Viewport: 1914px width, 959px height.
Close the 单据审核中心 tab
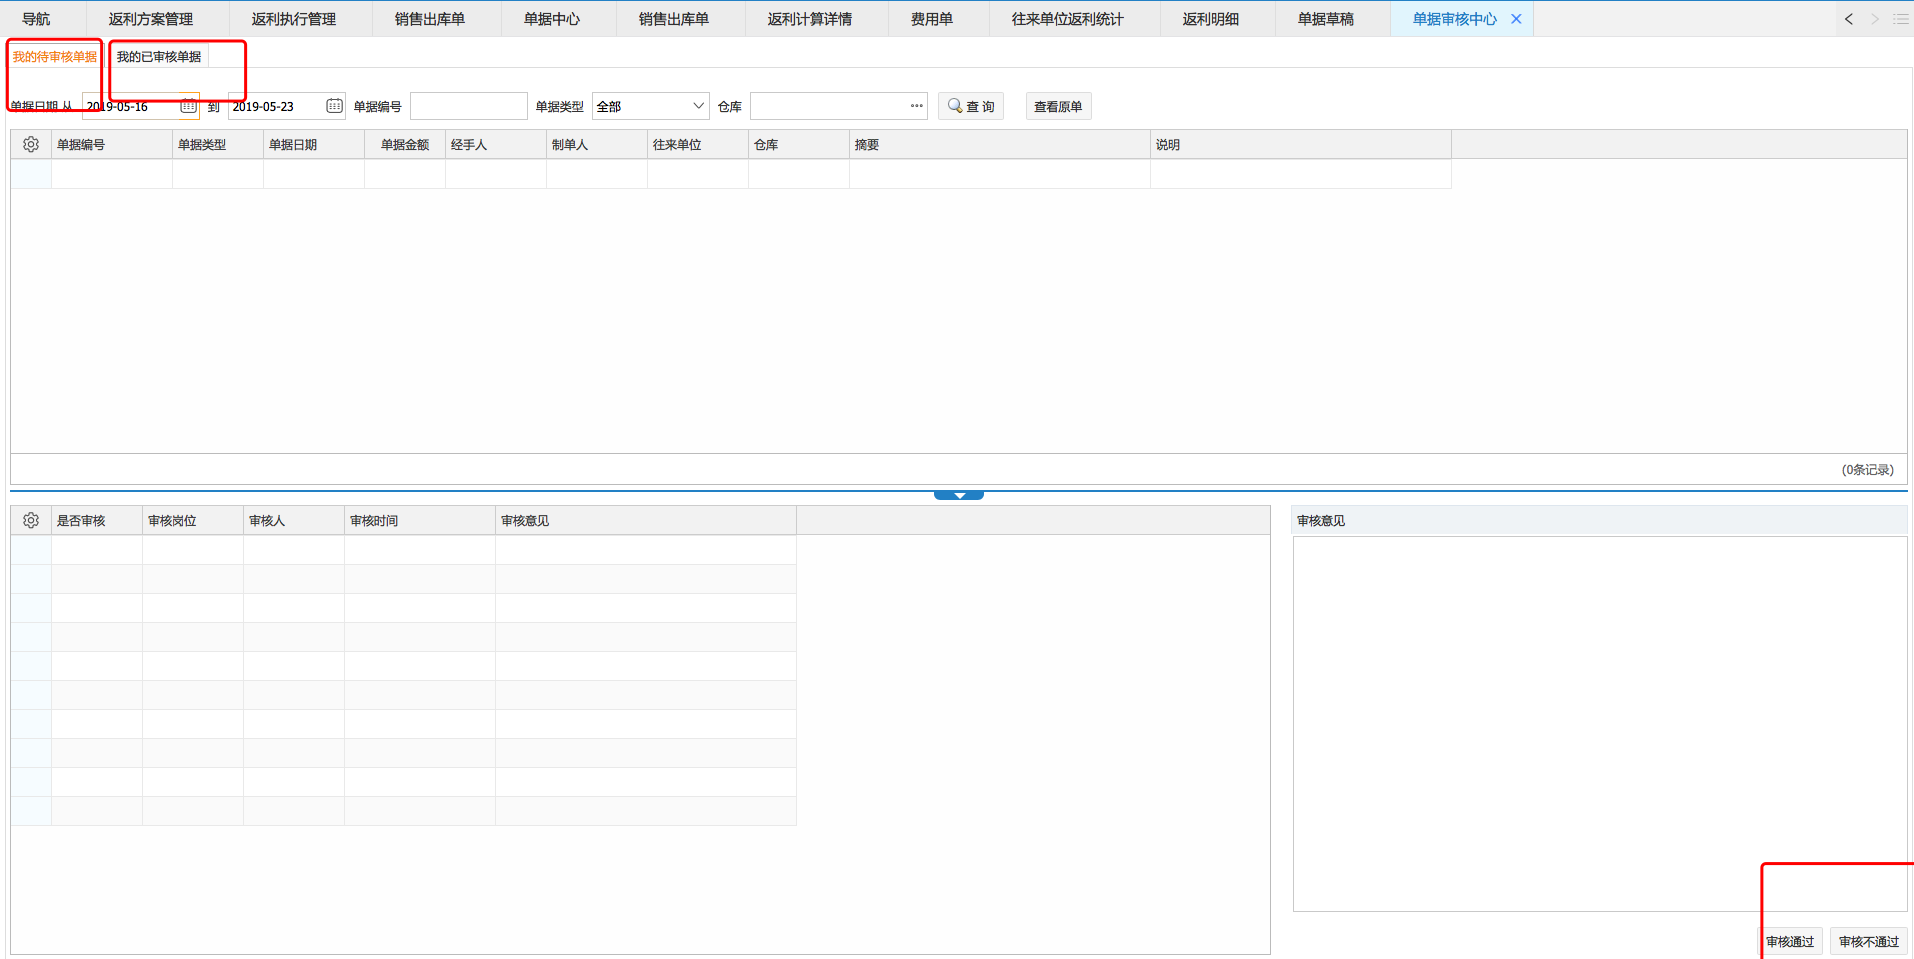(1516, 19)
